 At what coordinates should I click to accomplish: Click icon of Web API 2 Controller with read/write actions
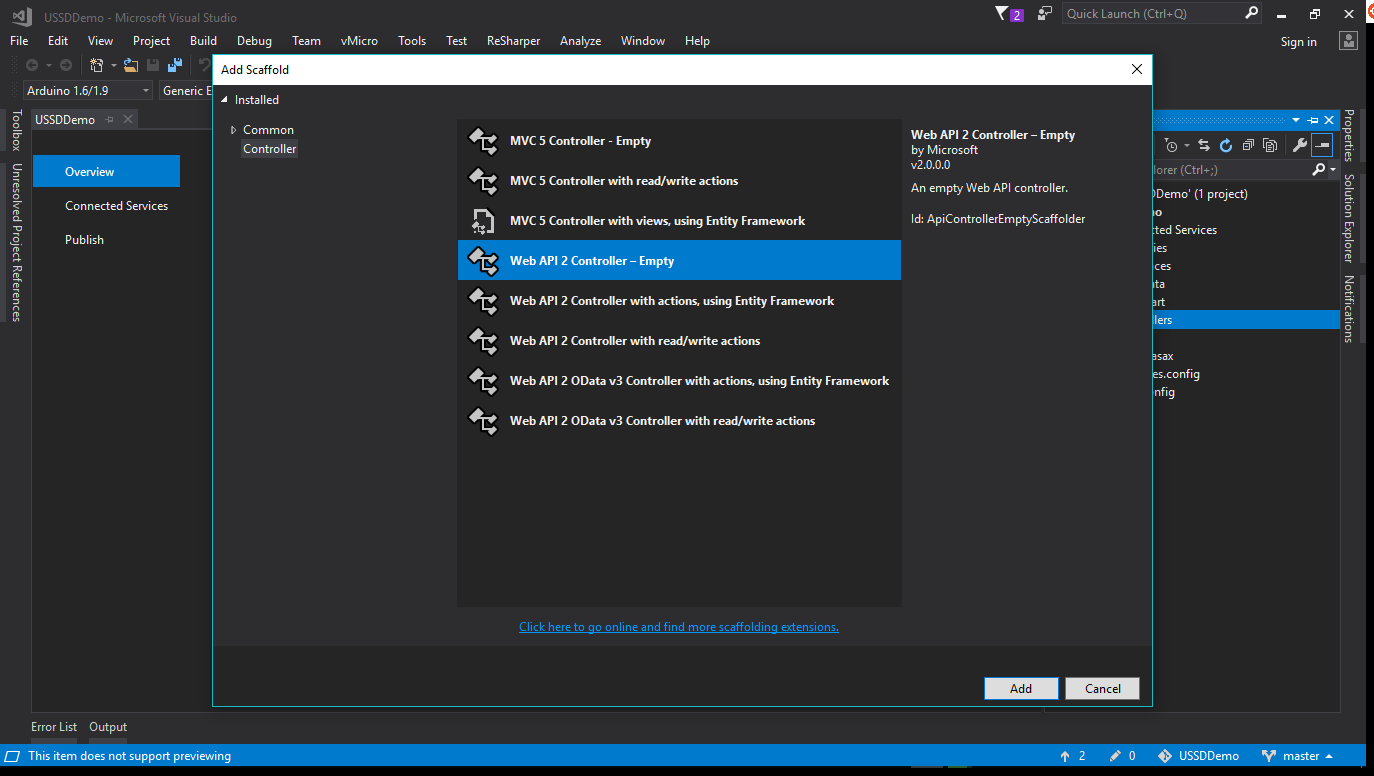click(x=483, y=341)
